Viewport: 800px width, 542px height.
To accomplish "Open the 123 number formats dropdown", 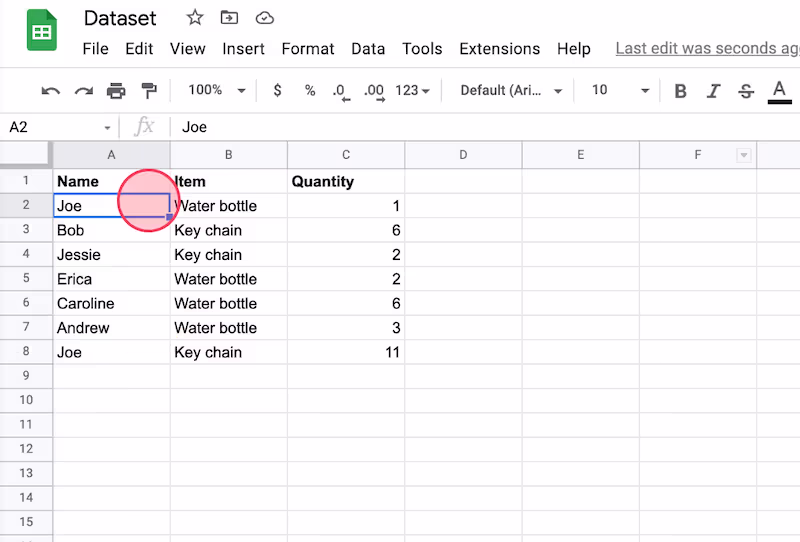I will 412,90.
